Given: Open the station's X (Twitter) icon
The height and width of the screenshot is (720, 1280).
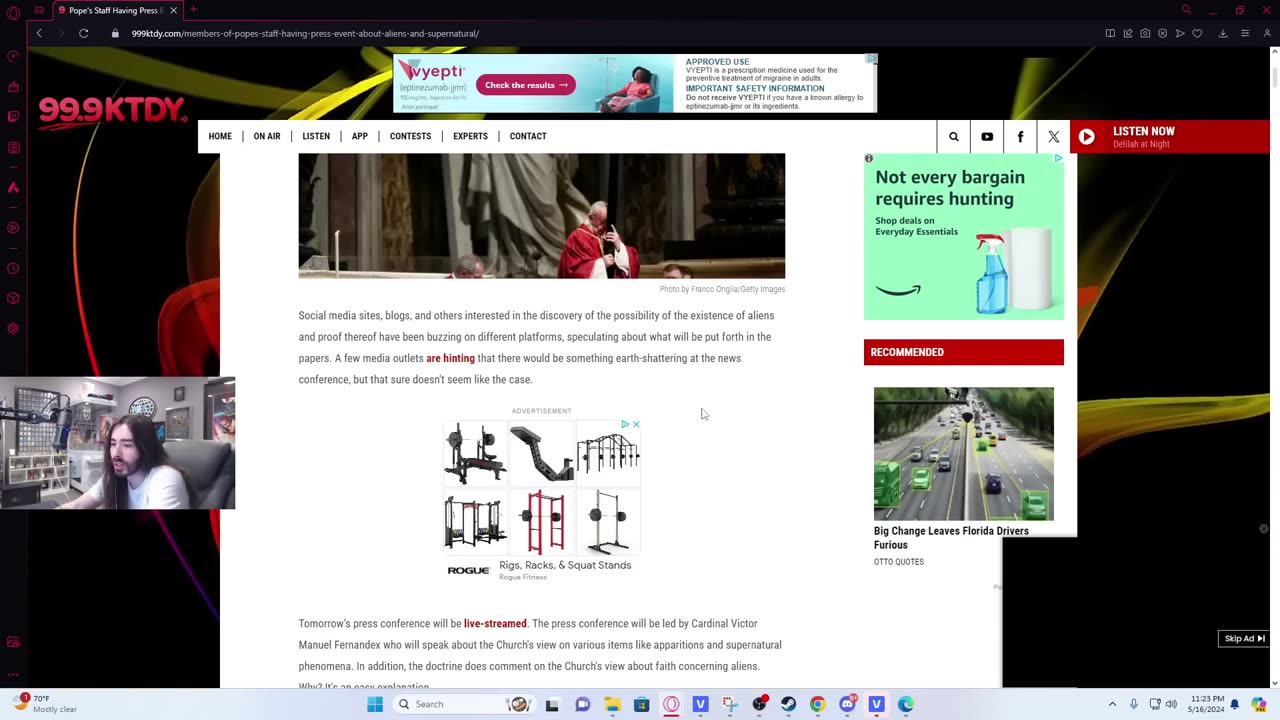Looking at the screenshot, I should pyautogui.click(x=1053, y=137).
